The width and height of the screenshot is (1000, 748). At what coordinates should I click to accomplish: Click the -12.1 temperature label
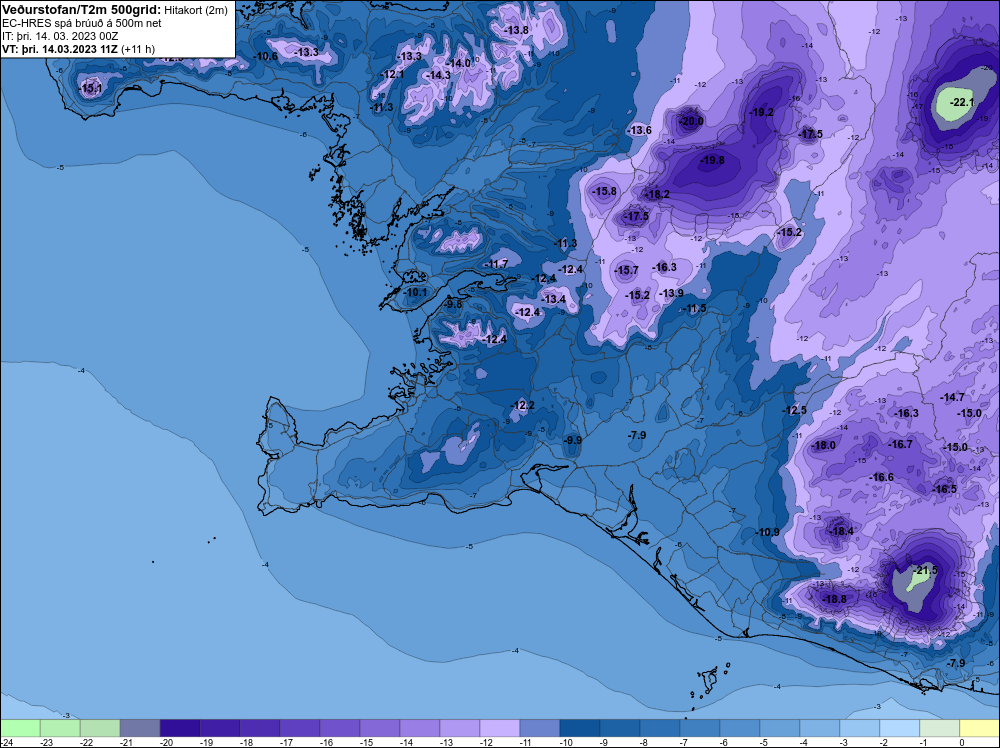click(393, 74)
